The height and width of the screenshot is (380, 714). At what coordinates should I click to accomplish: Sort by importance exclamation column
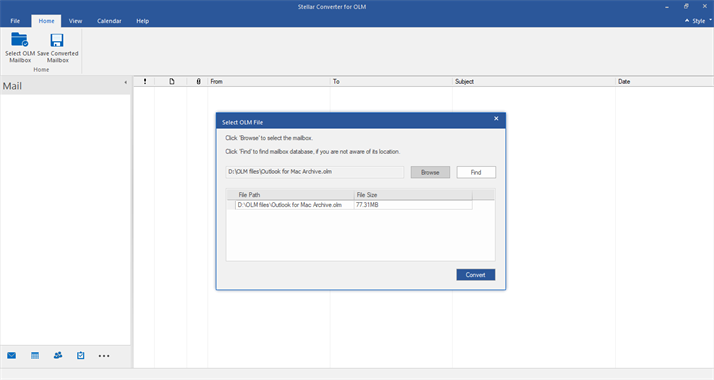[x=145, y=81]
